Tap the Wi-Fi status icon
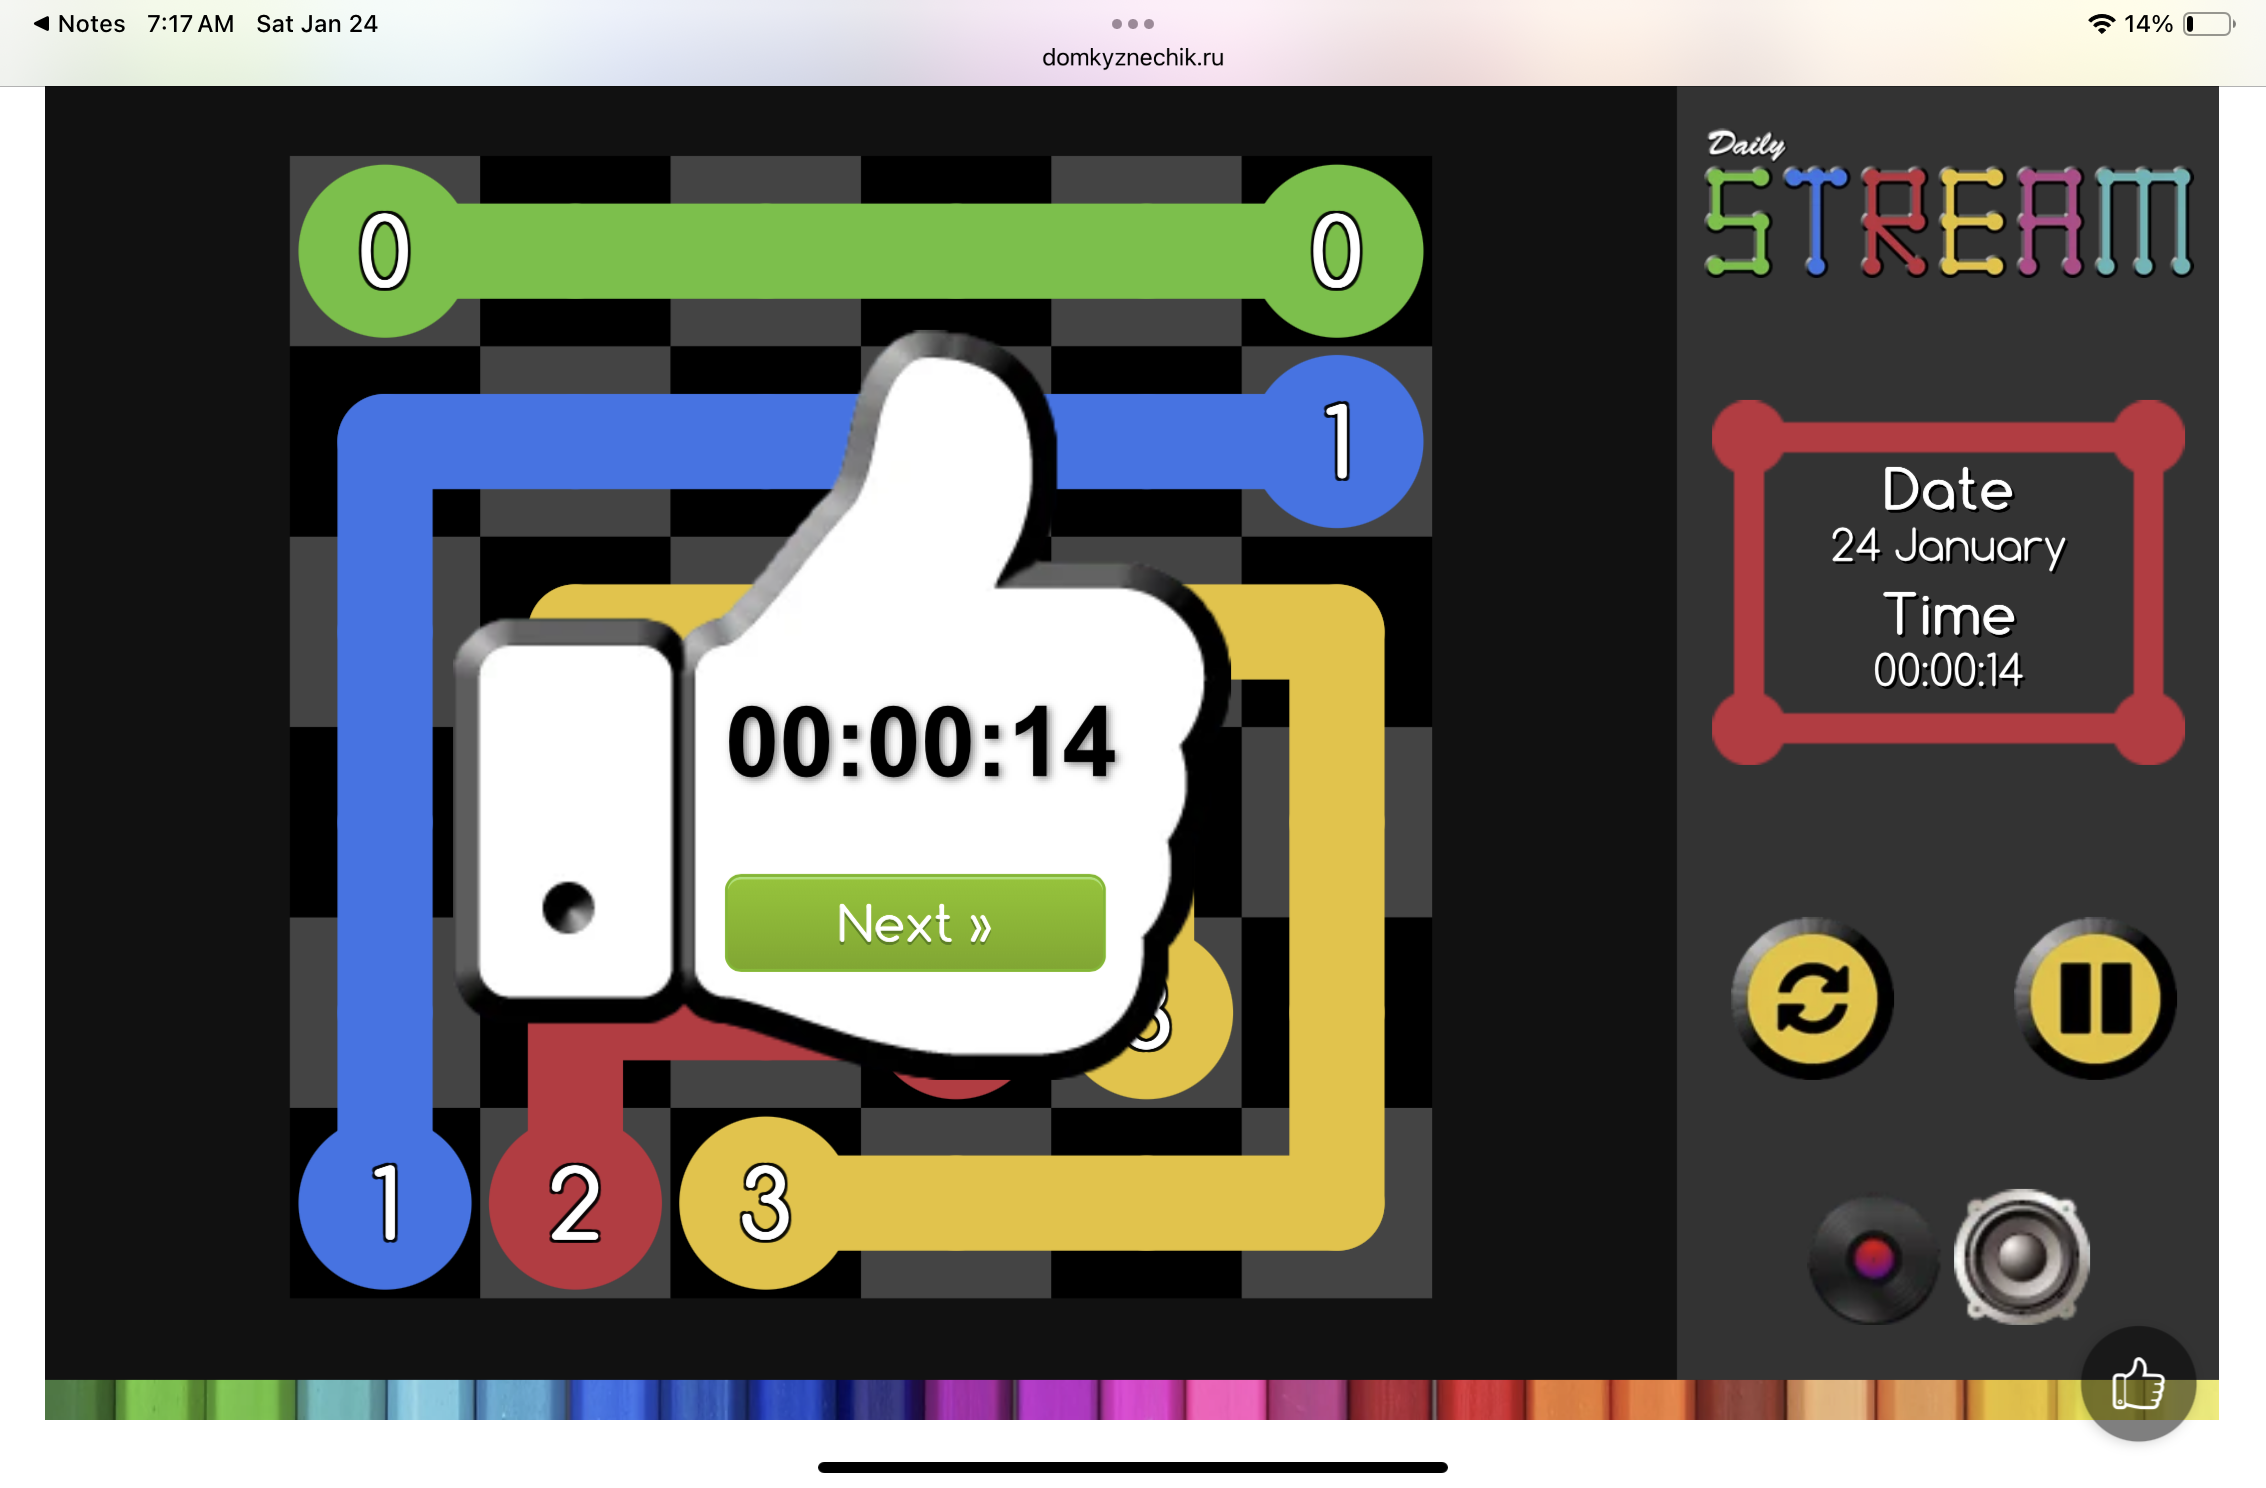The image size is (2266, 1488). [2101, 24]
